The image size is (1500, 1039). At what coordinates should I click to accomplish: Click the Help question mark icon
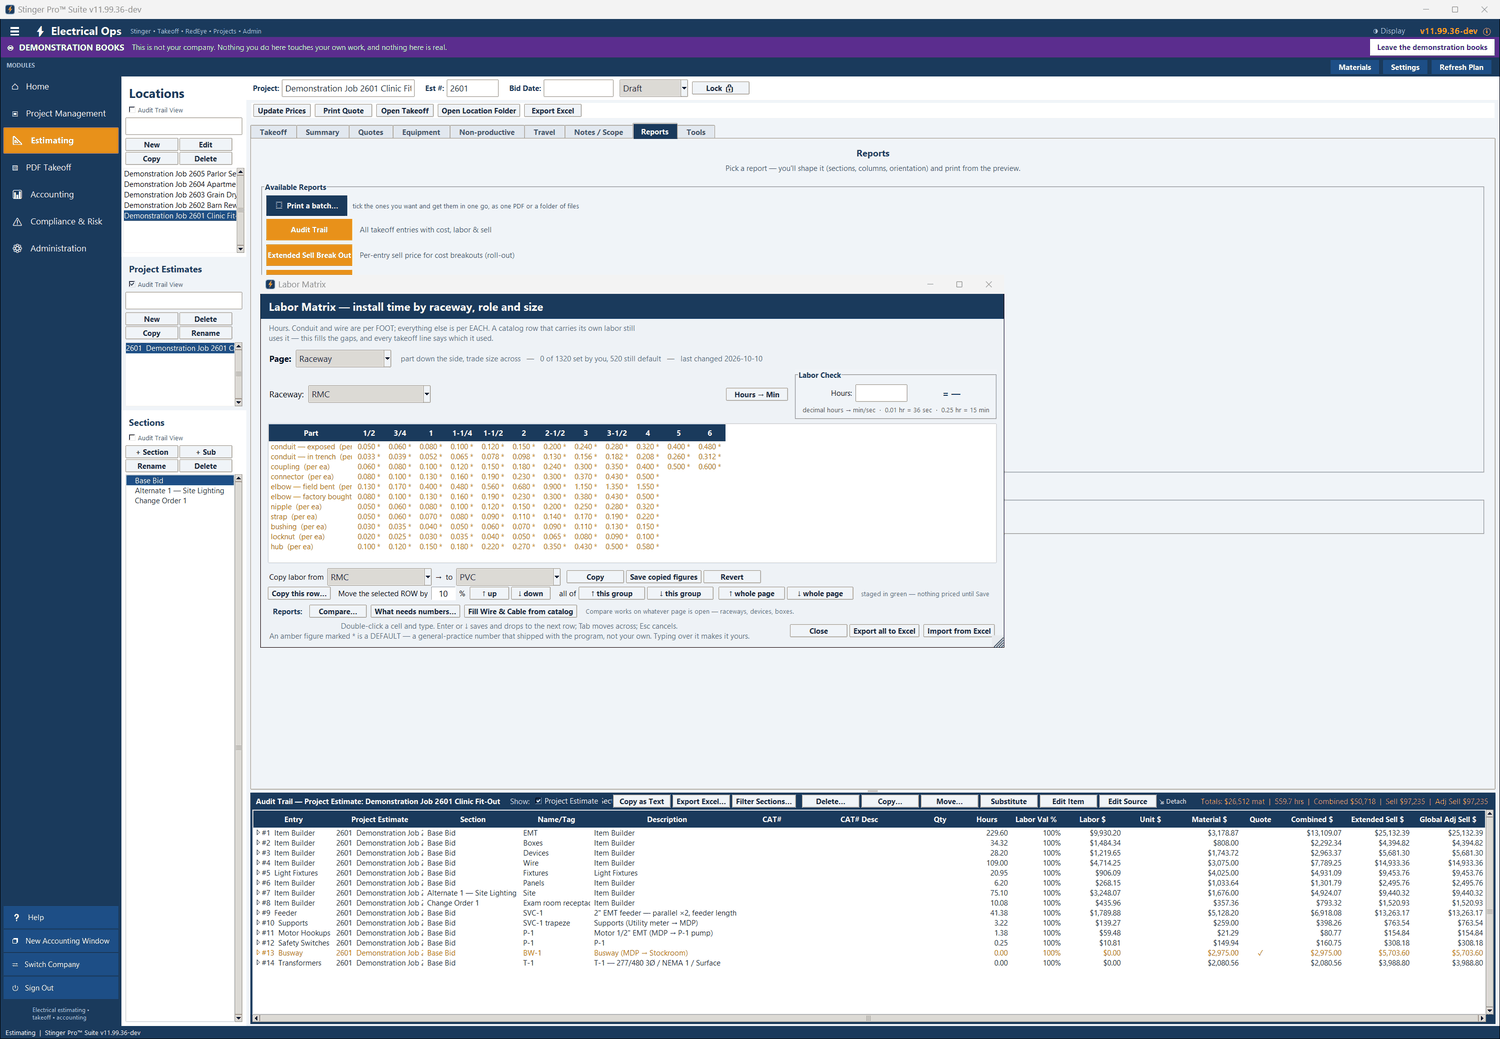tap(16, 918)
